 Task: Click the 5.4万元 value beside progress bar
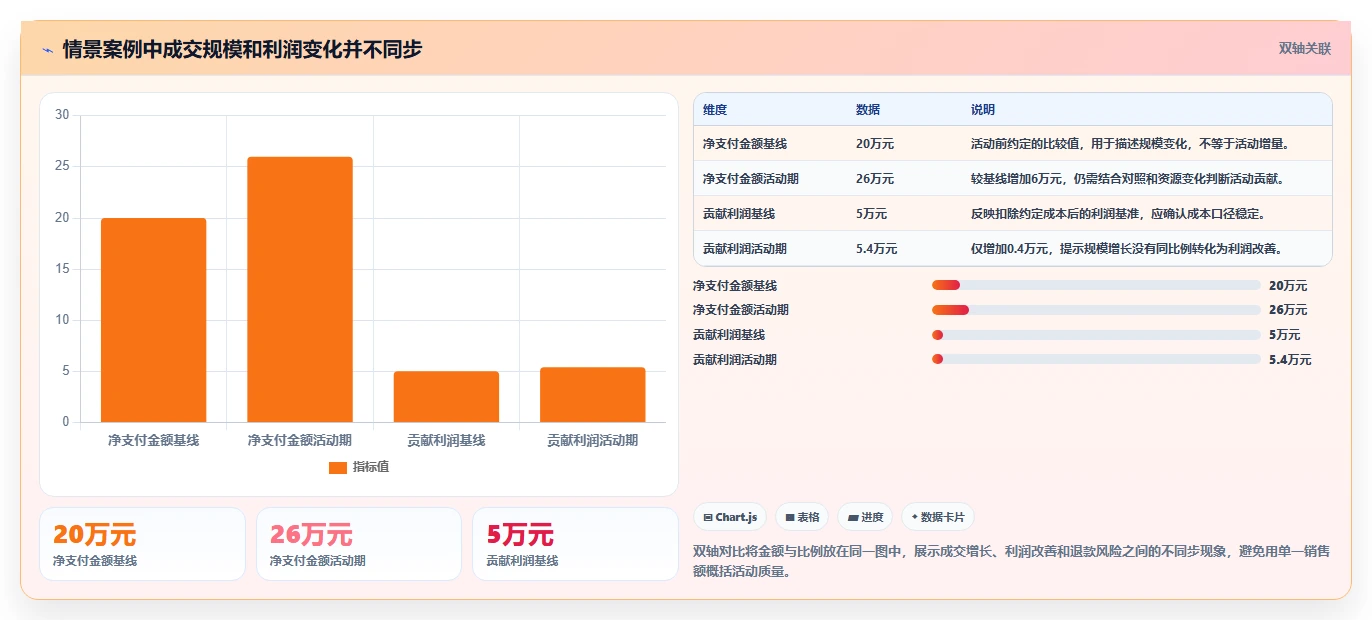click(1290, 359)
